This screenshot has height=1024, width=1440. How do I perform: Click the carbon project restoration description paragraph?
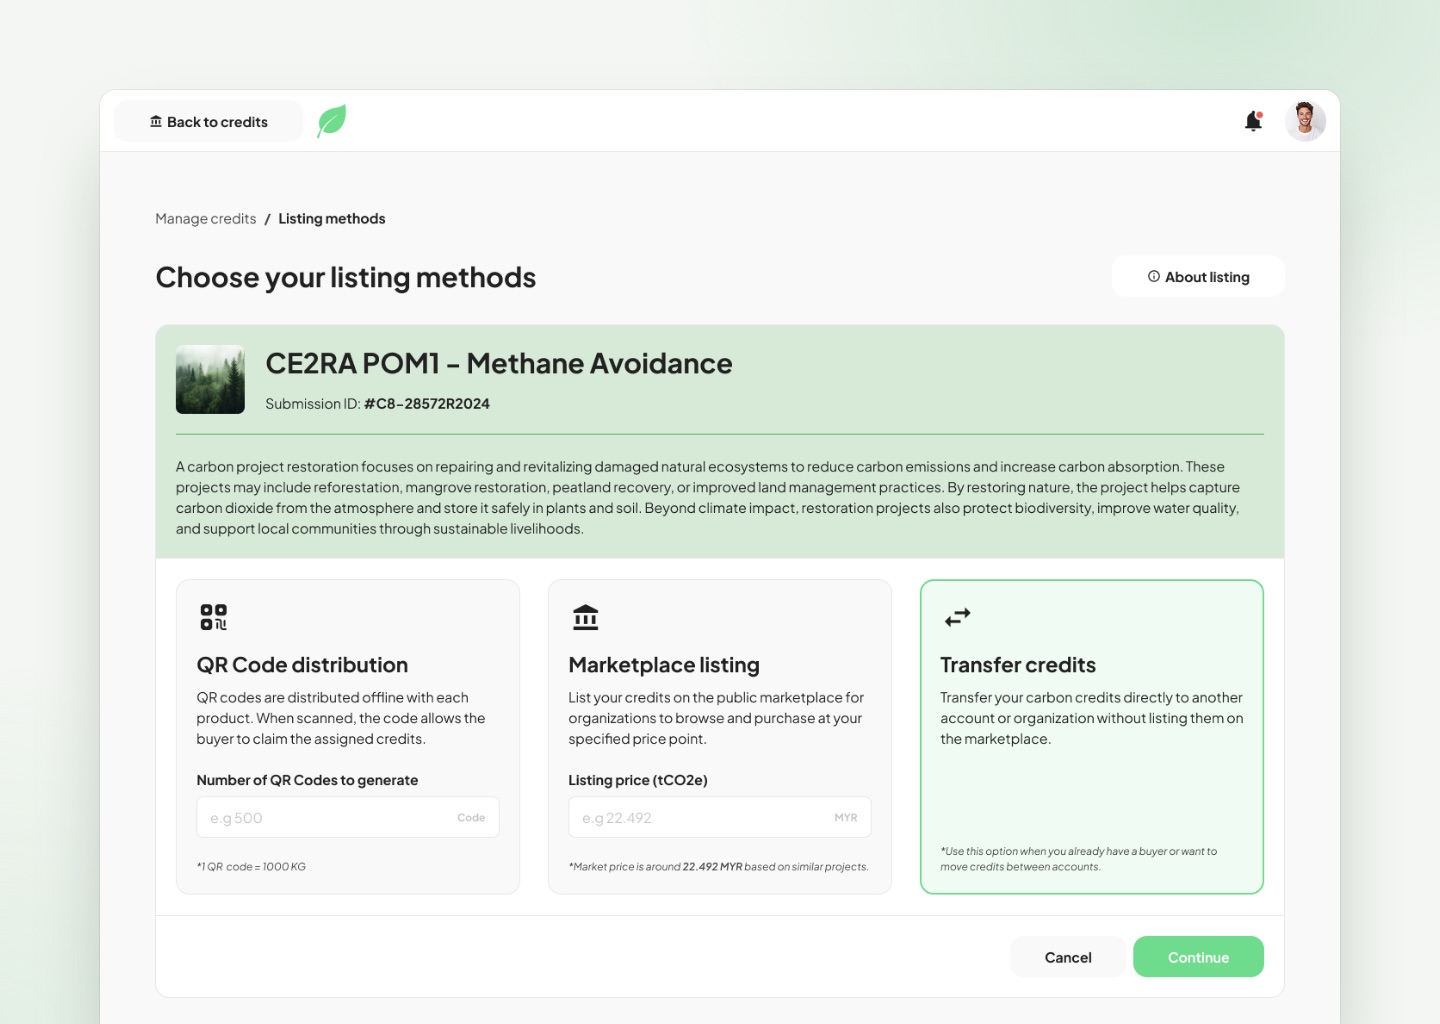[710, 498]
